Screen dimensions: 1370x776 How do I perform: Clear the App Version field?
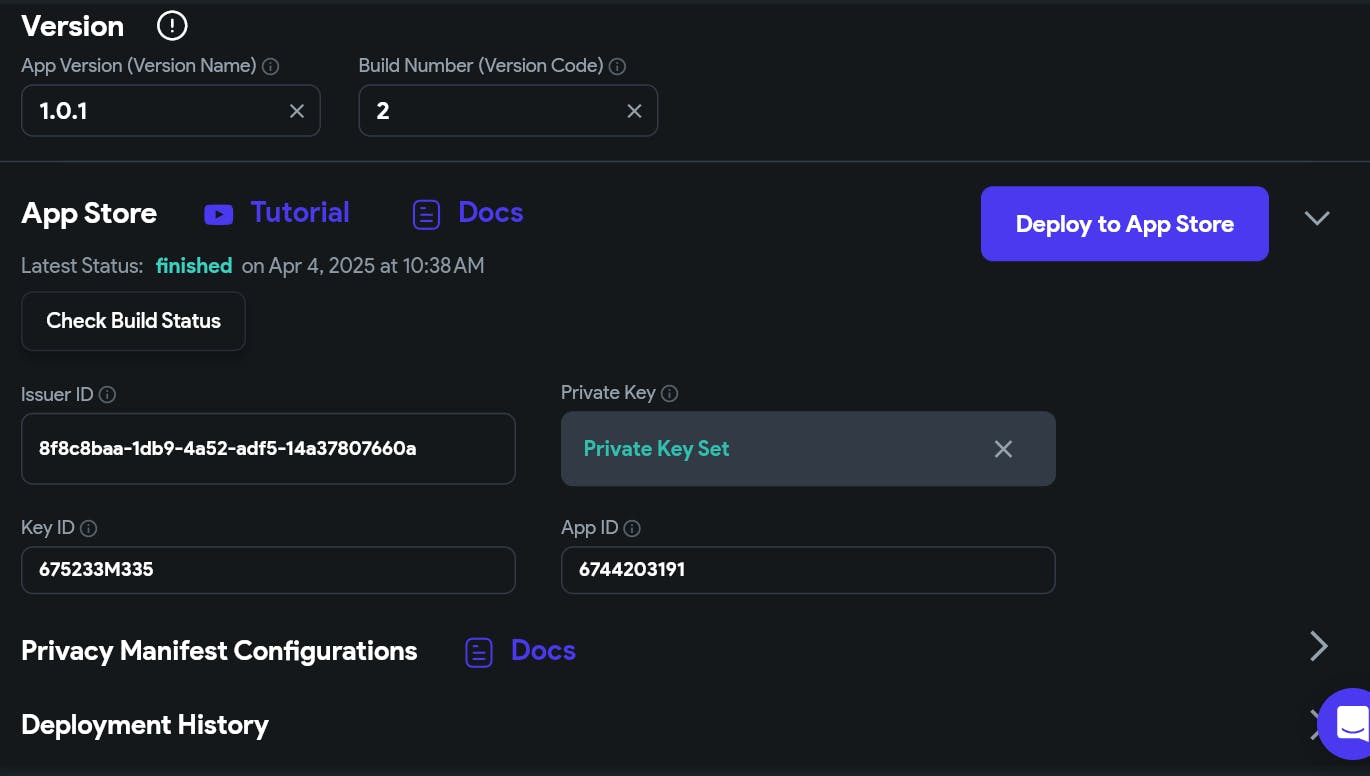pyautogui.click(x=297, y=111)
